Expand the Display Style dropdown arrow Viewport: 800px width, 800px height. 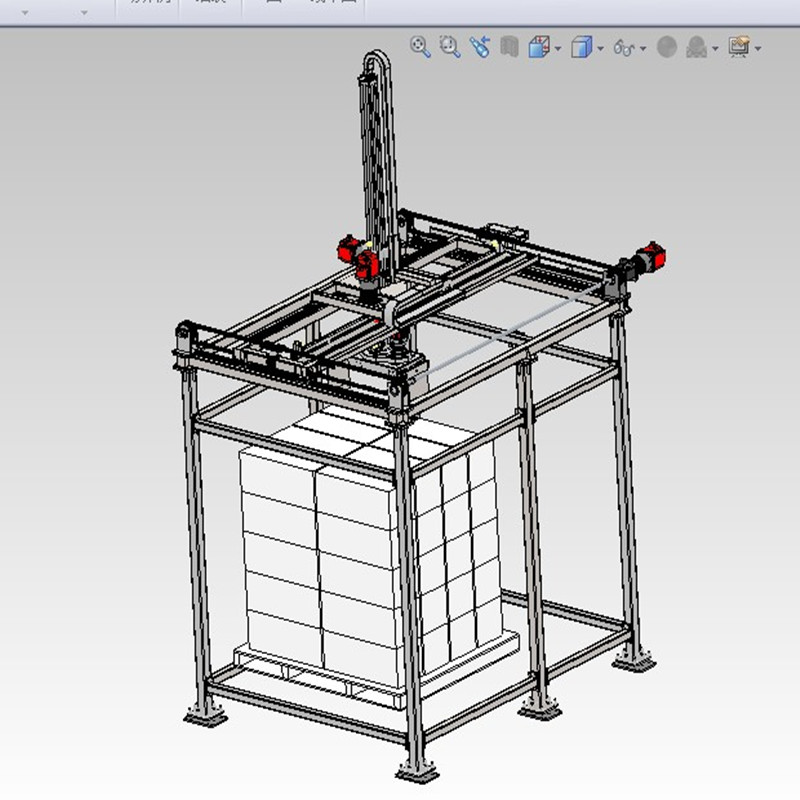[601, 49]
